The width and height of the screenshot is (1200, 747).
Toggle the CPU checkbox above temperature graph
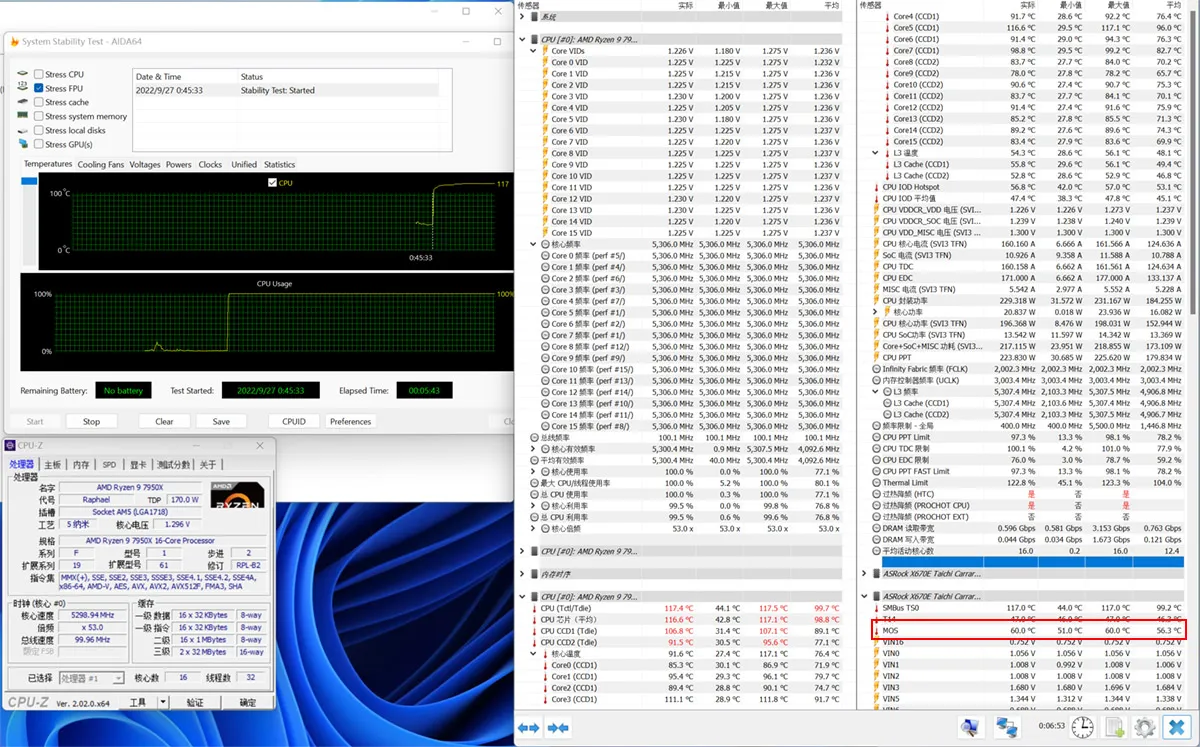272,183
